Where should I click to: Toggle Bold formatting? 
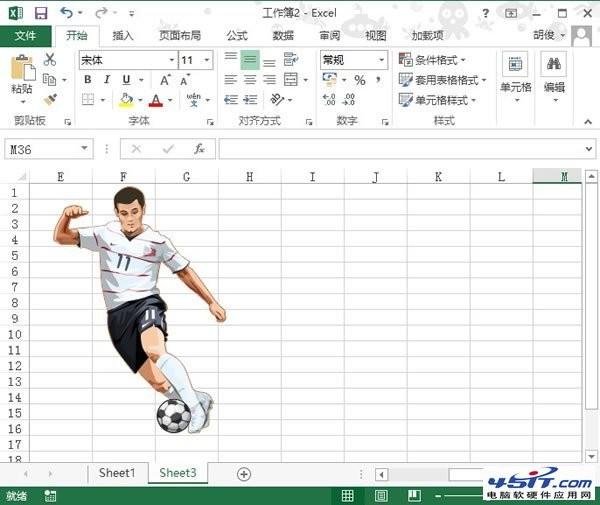[88, 80]
